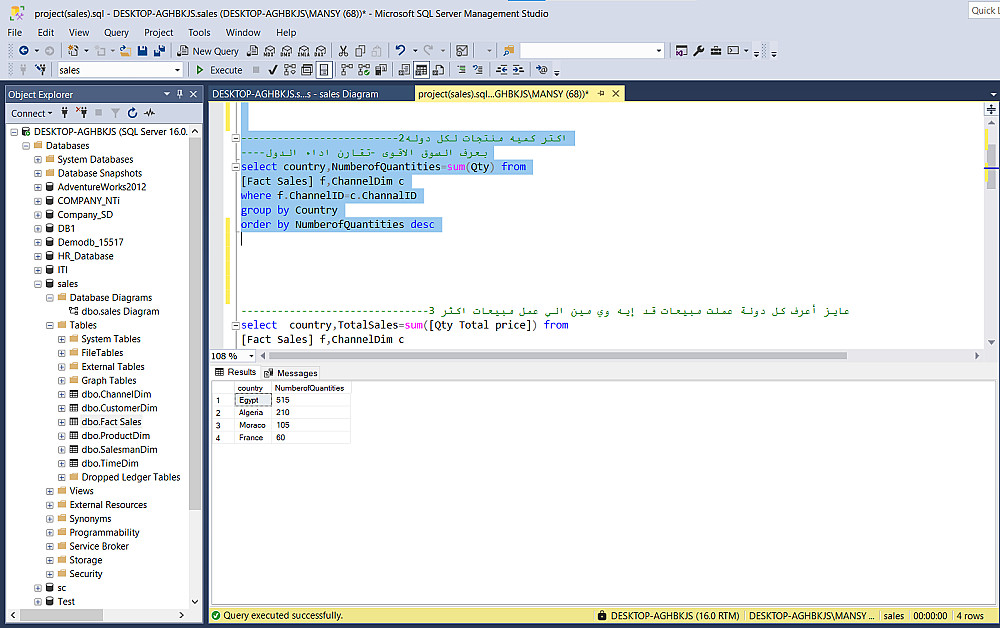Expand the dbo.Fact Sales table node
The image size is (1000, 628).
61,422
